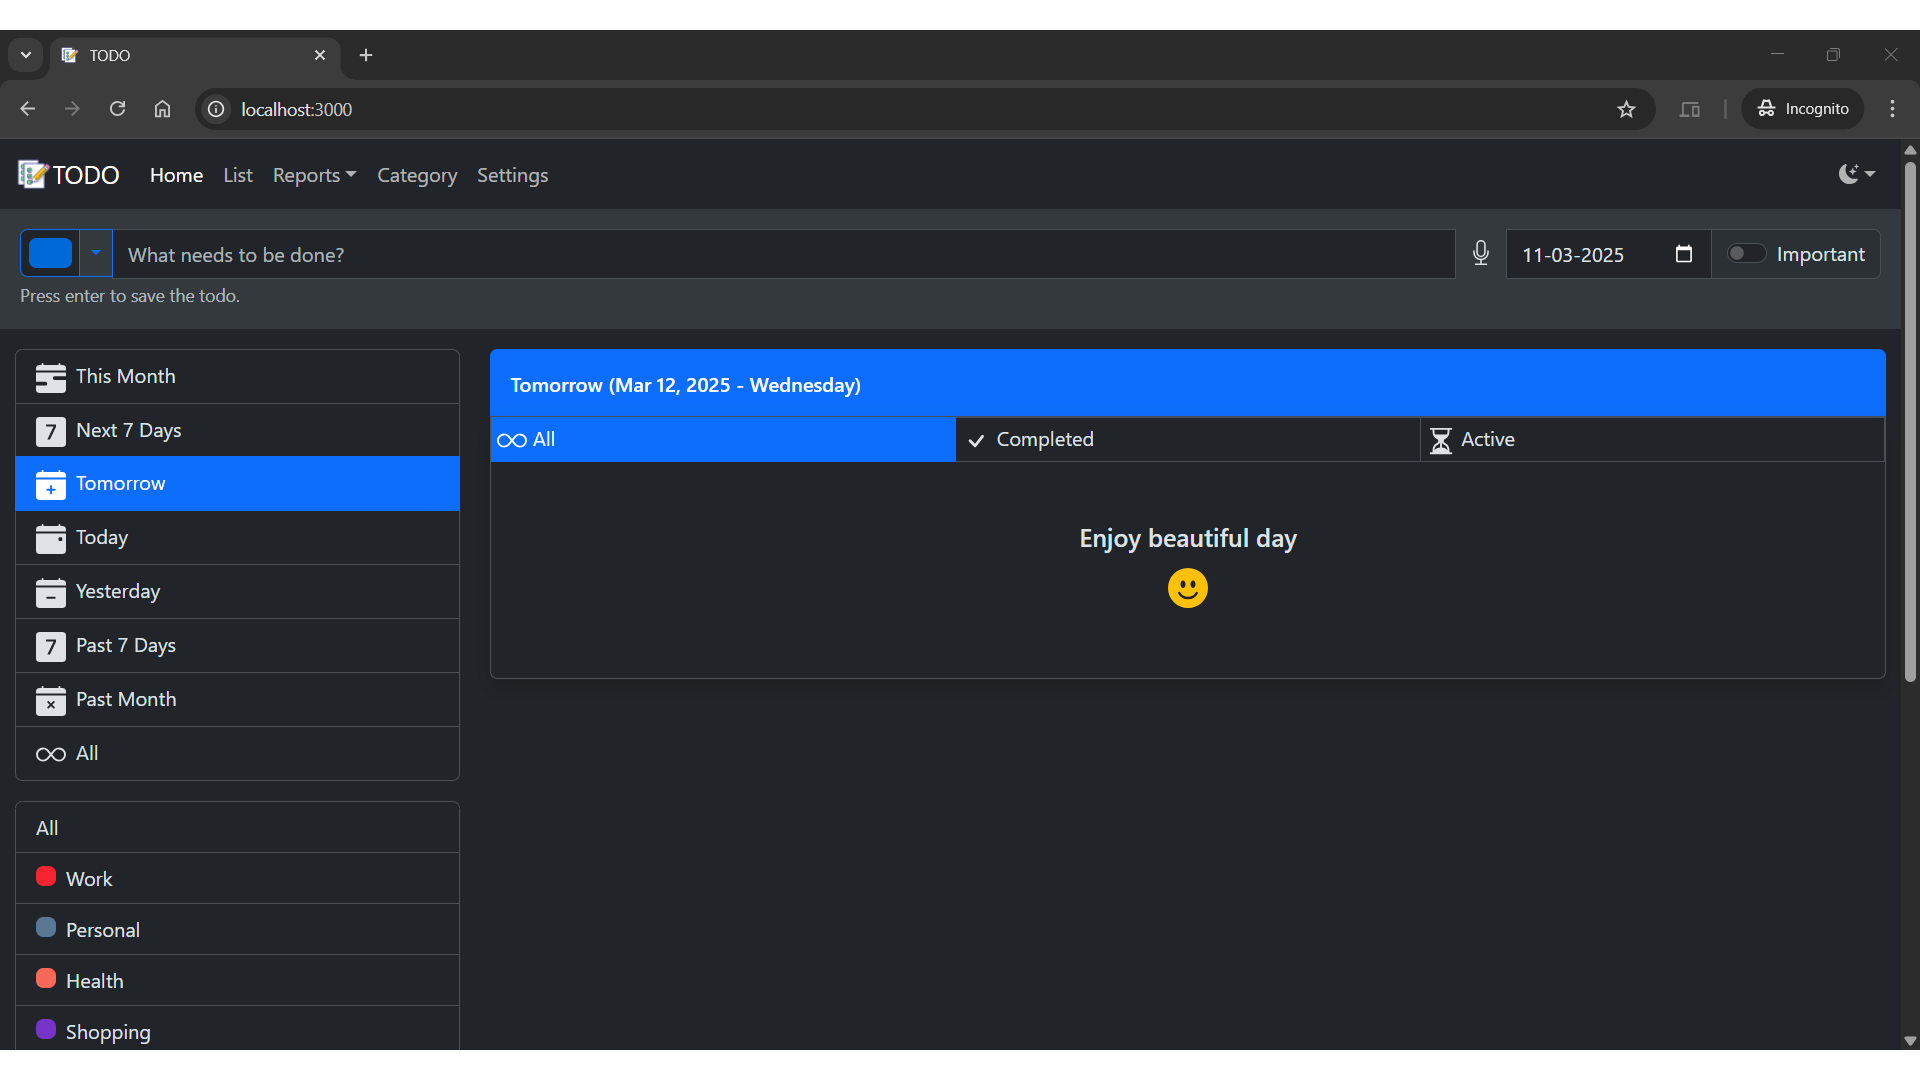Screen dimensions: 1920x1080
Task: Expand the category color dropdown arrow
Action: pyautogui.click(x=96, y=254)
